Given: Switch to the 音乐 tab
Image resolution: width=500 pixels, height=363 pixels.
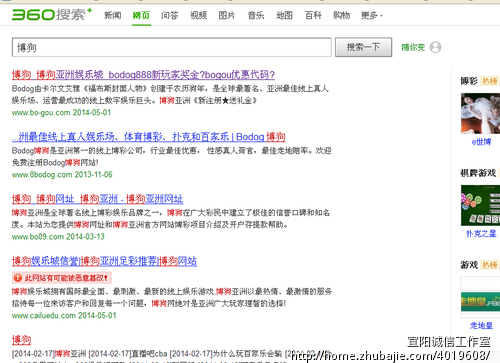Looking at the screenshot, I should [256, 15].
